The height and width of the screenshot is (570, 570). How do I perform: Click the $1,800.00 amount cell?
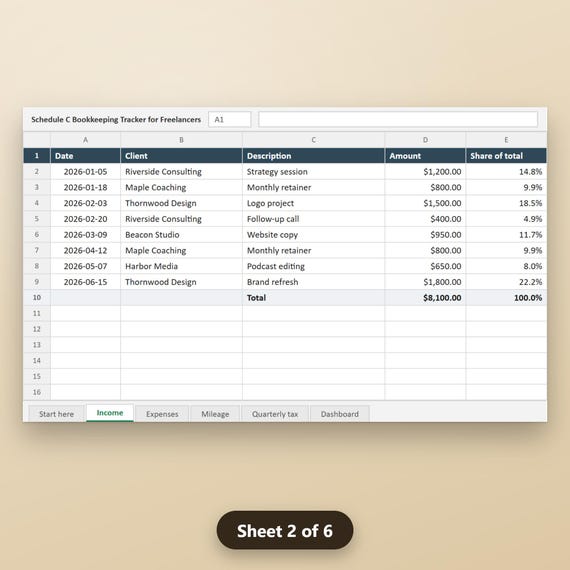click(x=425, y=282)
